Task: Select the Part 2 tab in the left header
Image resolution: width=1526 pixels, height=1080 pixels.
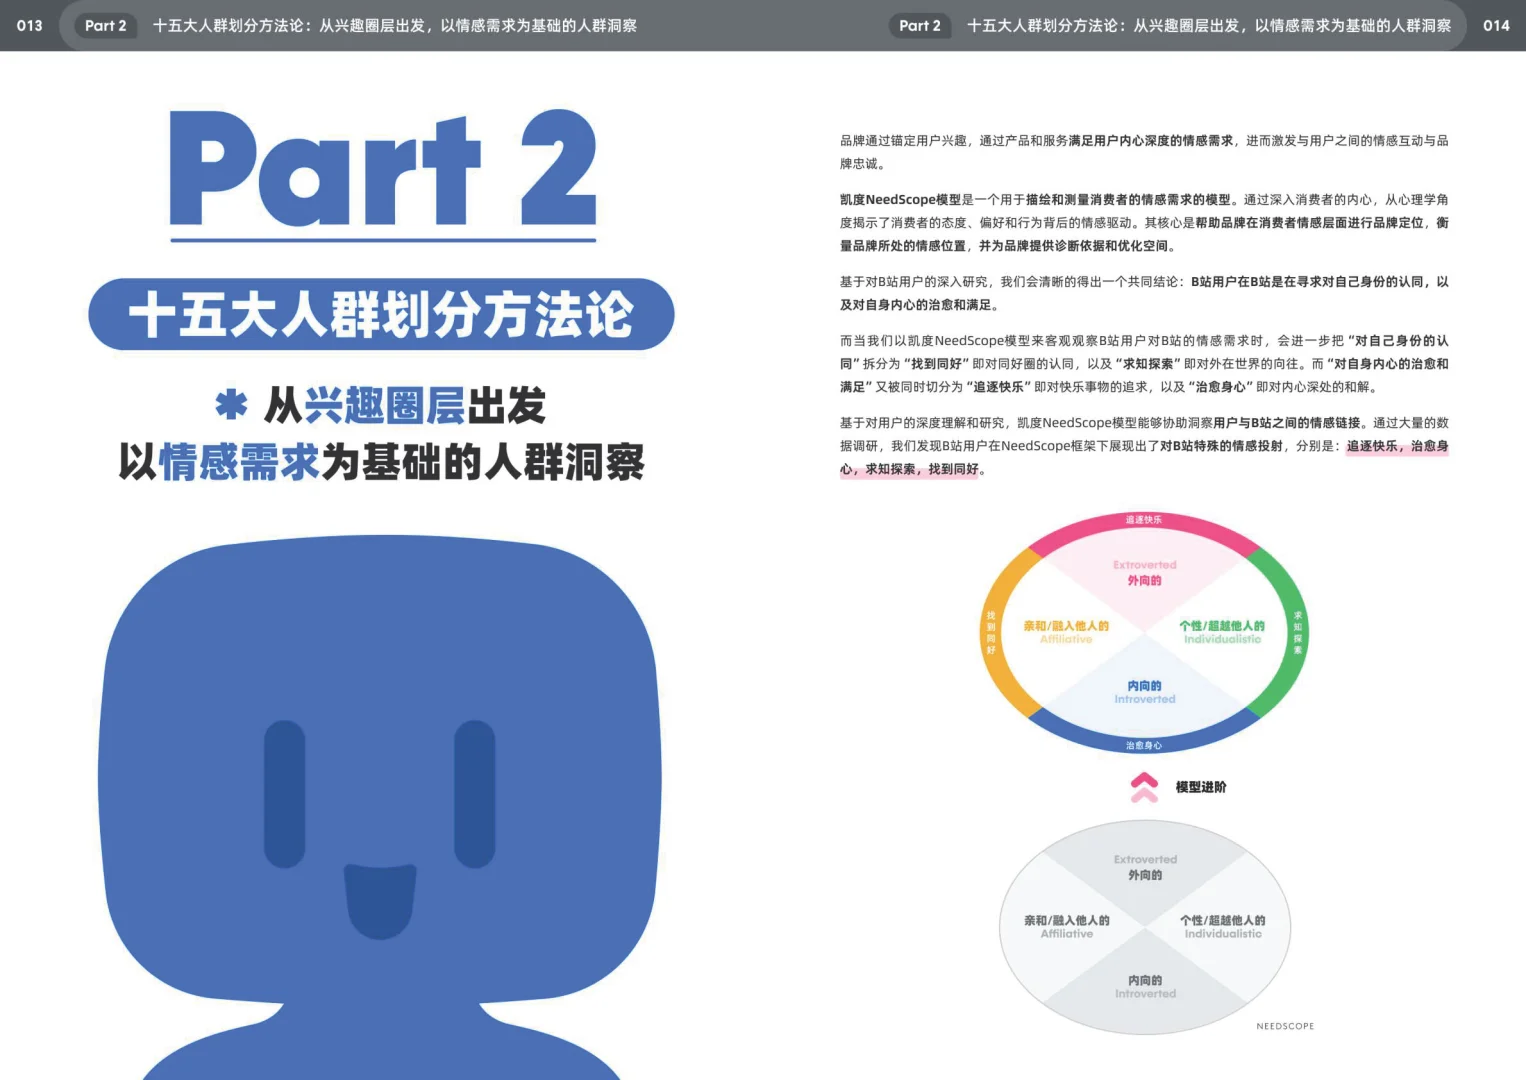Action: point(104,26)
